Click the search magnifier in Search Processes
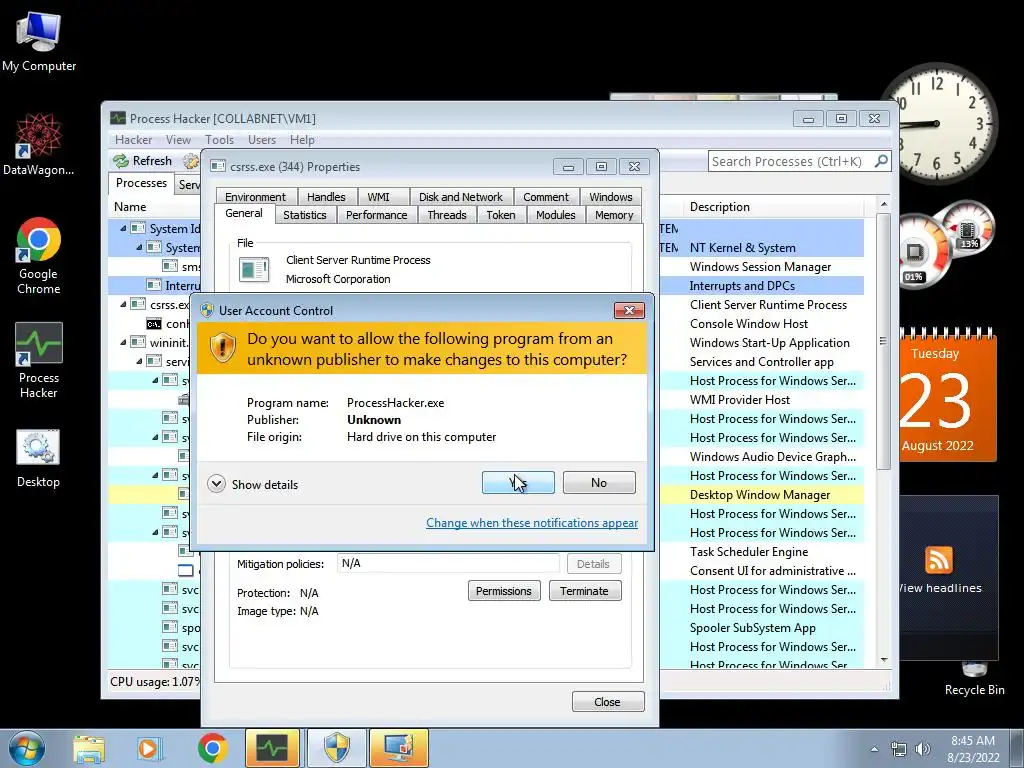The image size is (1024, 768). 881,161
